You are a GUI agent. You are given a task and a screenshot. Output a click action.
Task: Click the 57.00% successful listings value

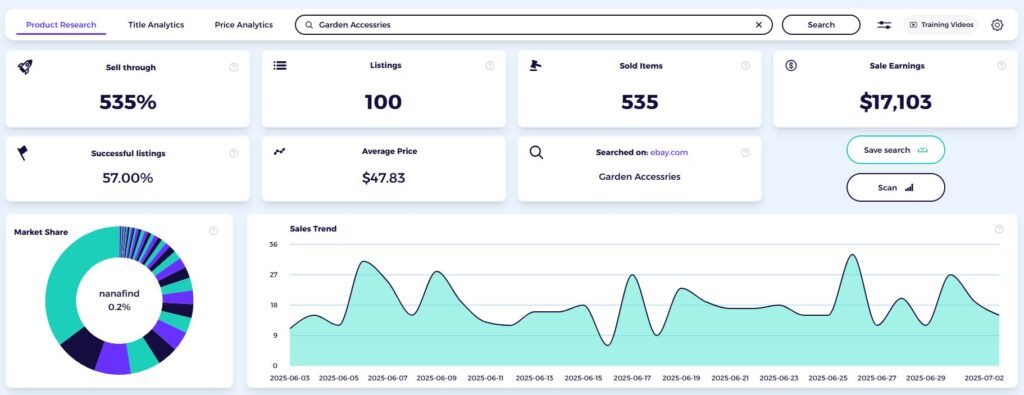128,178
